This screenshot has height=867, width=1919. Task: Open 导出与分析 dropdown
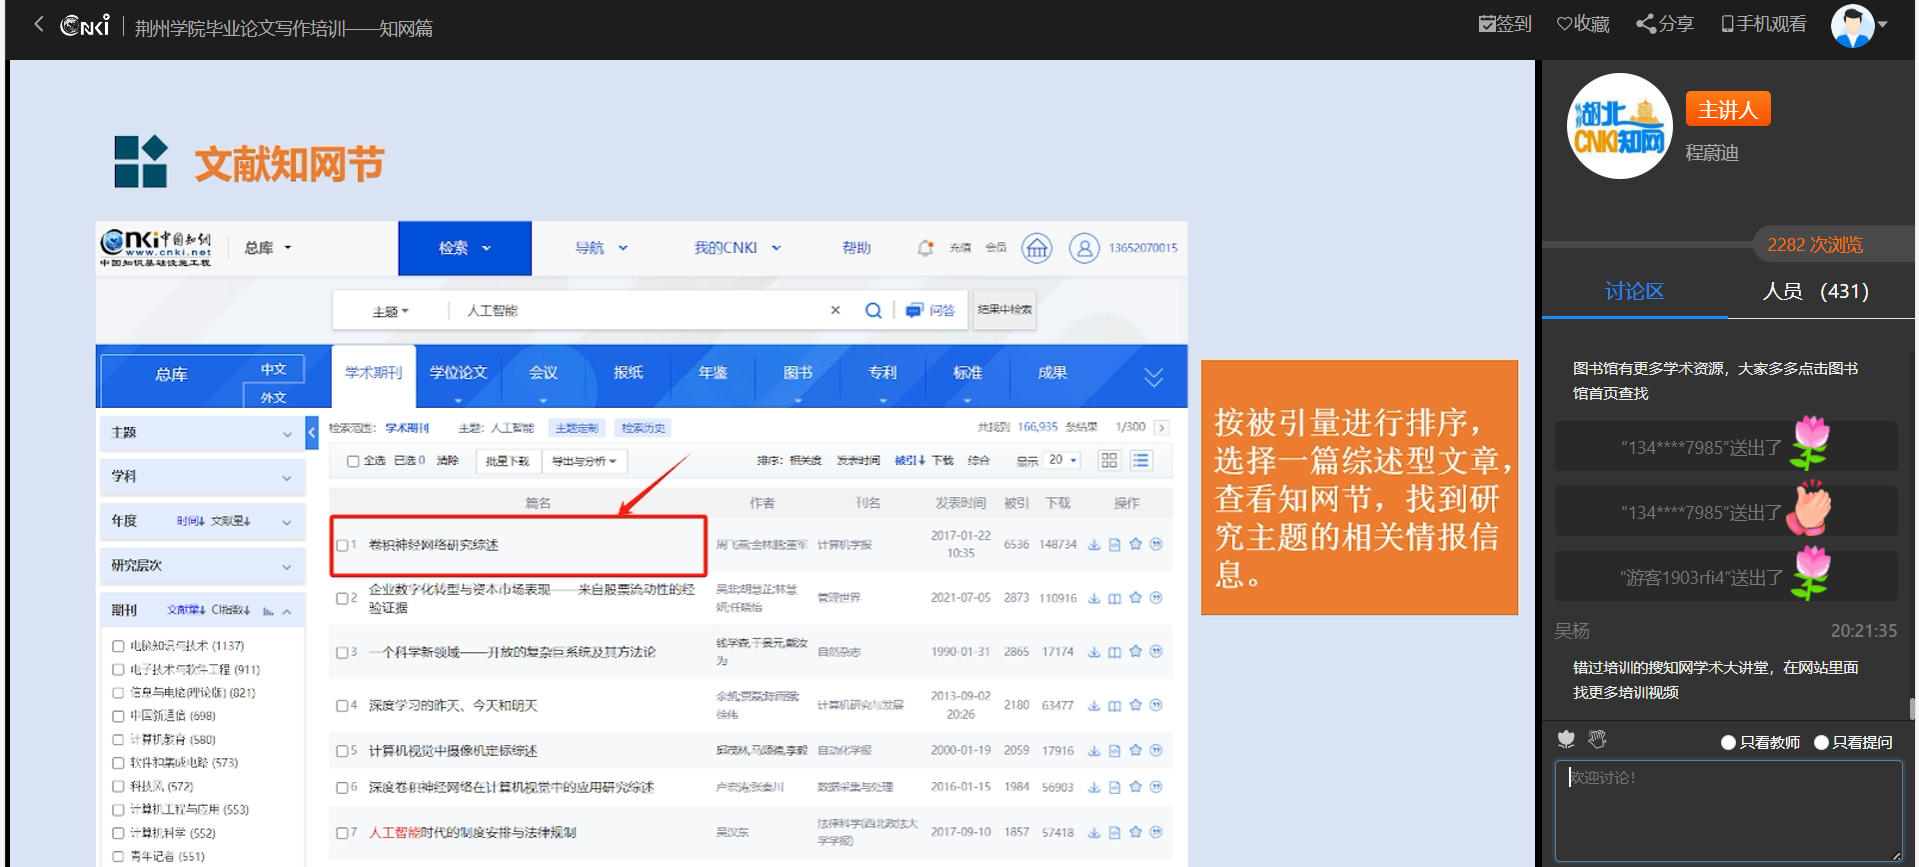click(x=584, y=461)
